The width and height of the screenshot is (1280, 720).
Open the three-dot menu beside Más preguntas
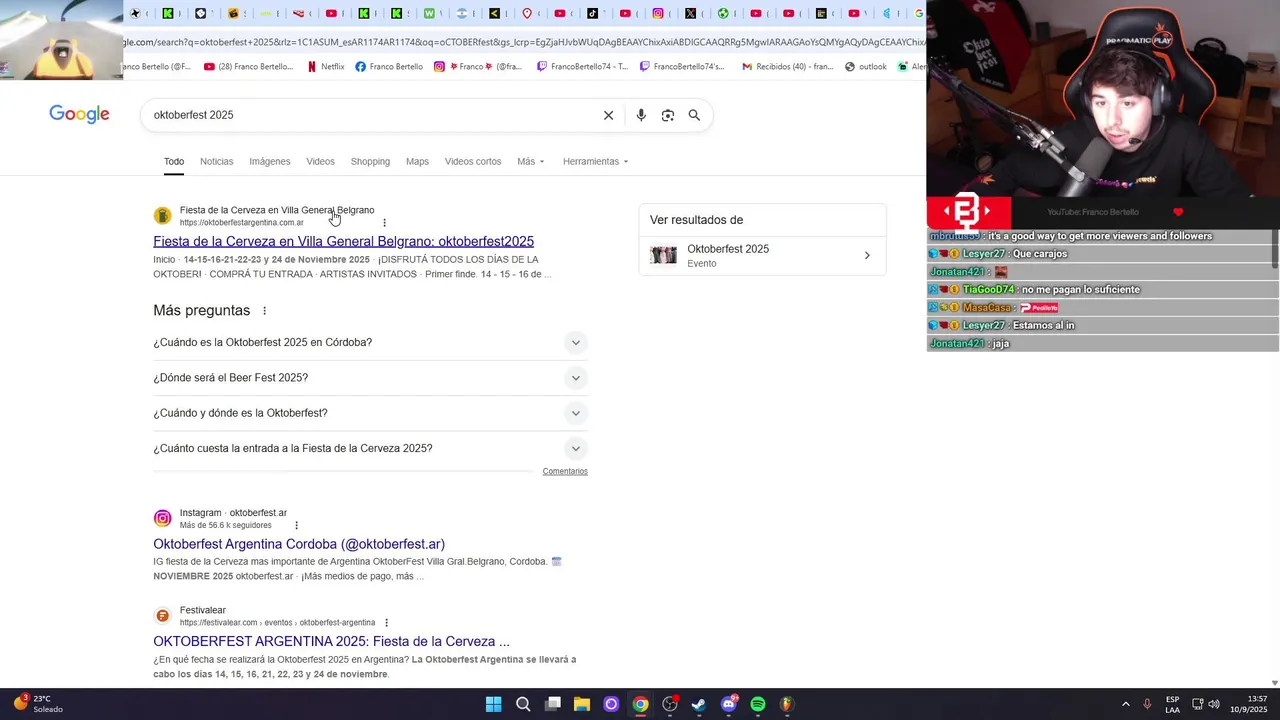pyautogui.click(x=264, y=311)
